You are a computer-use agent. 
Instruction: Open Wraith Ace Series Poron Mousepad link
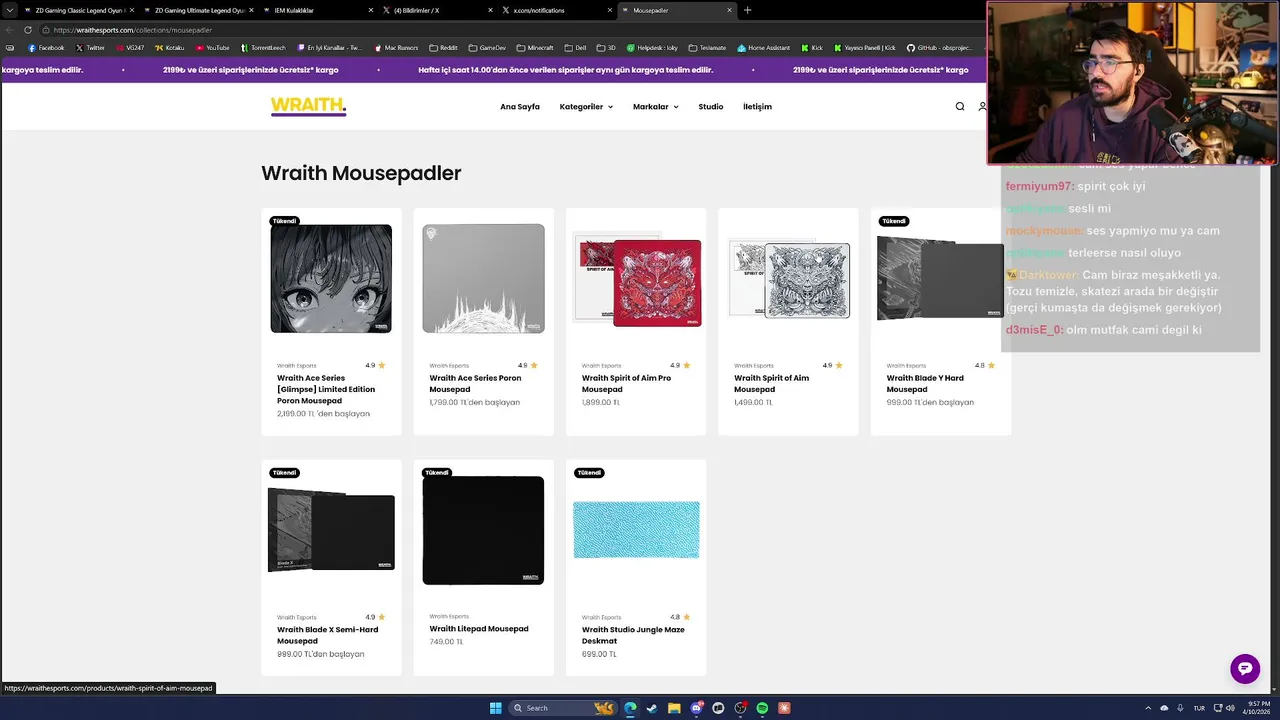(475, 384)
